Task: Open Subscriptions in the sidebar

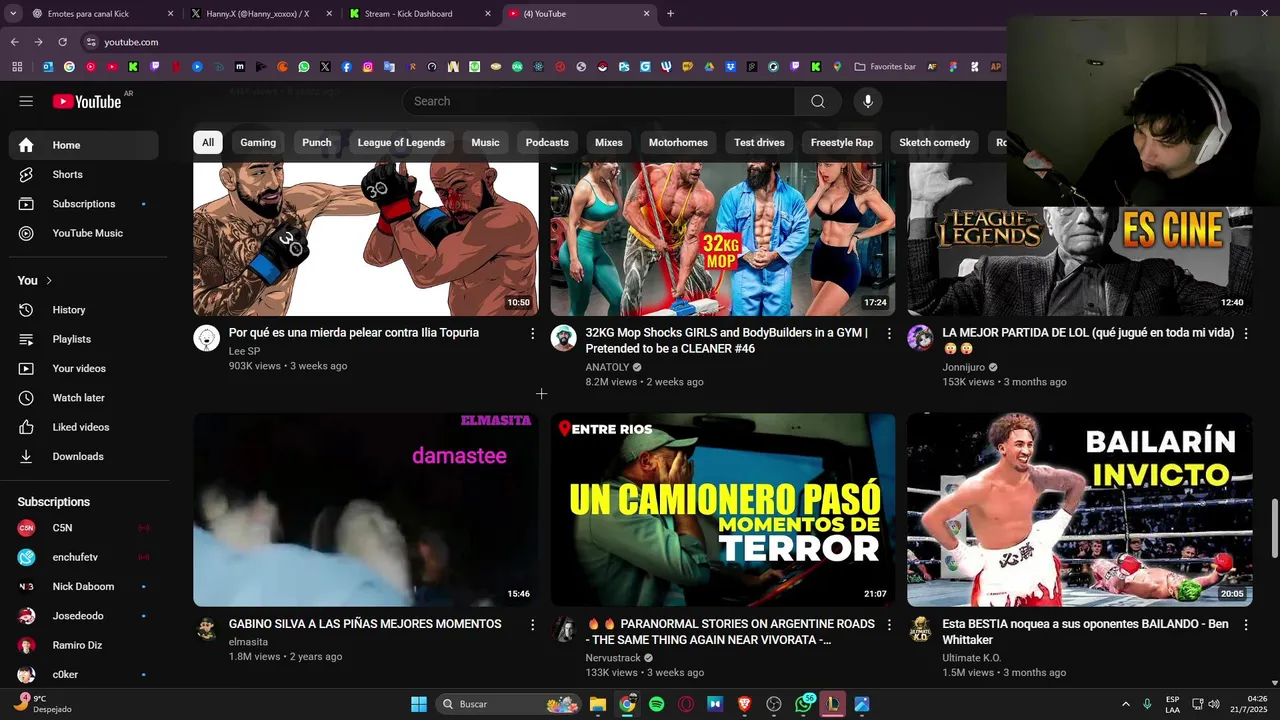Action: [84, 204]
